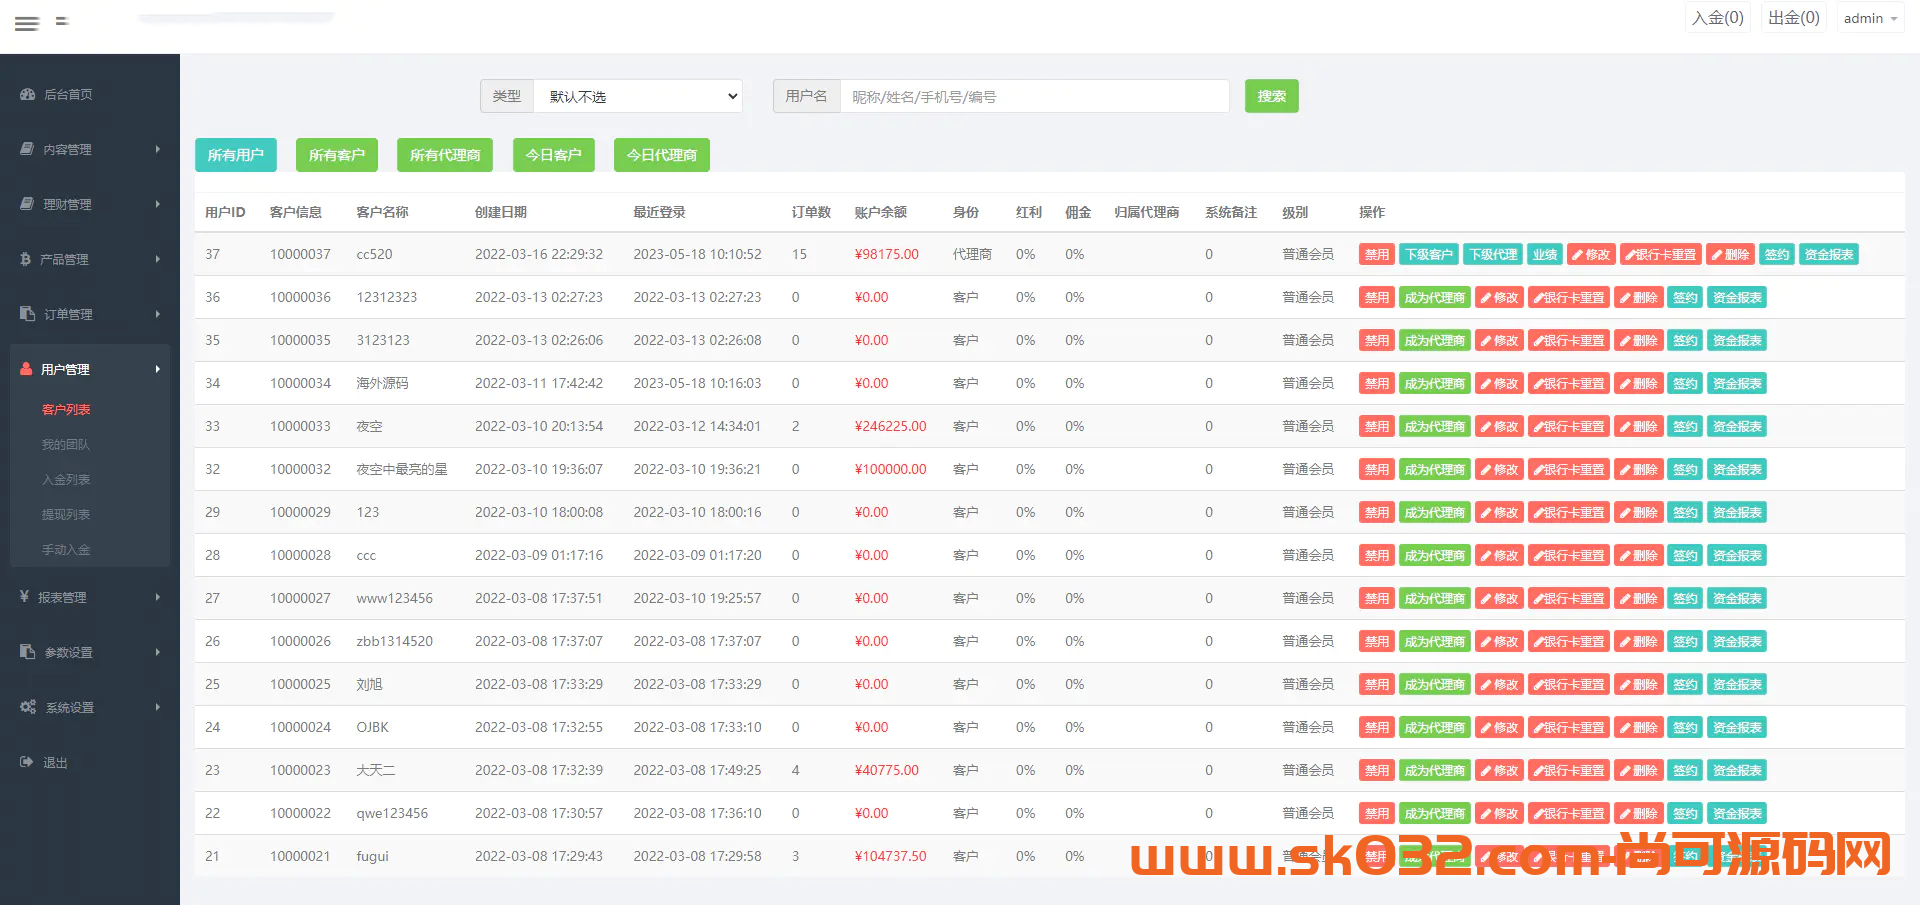Click the hamburger menu icon at top left
This screenshot has height=905, width=1920.
pos(27,23)
